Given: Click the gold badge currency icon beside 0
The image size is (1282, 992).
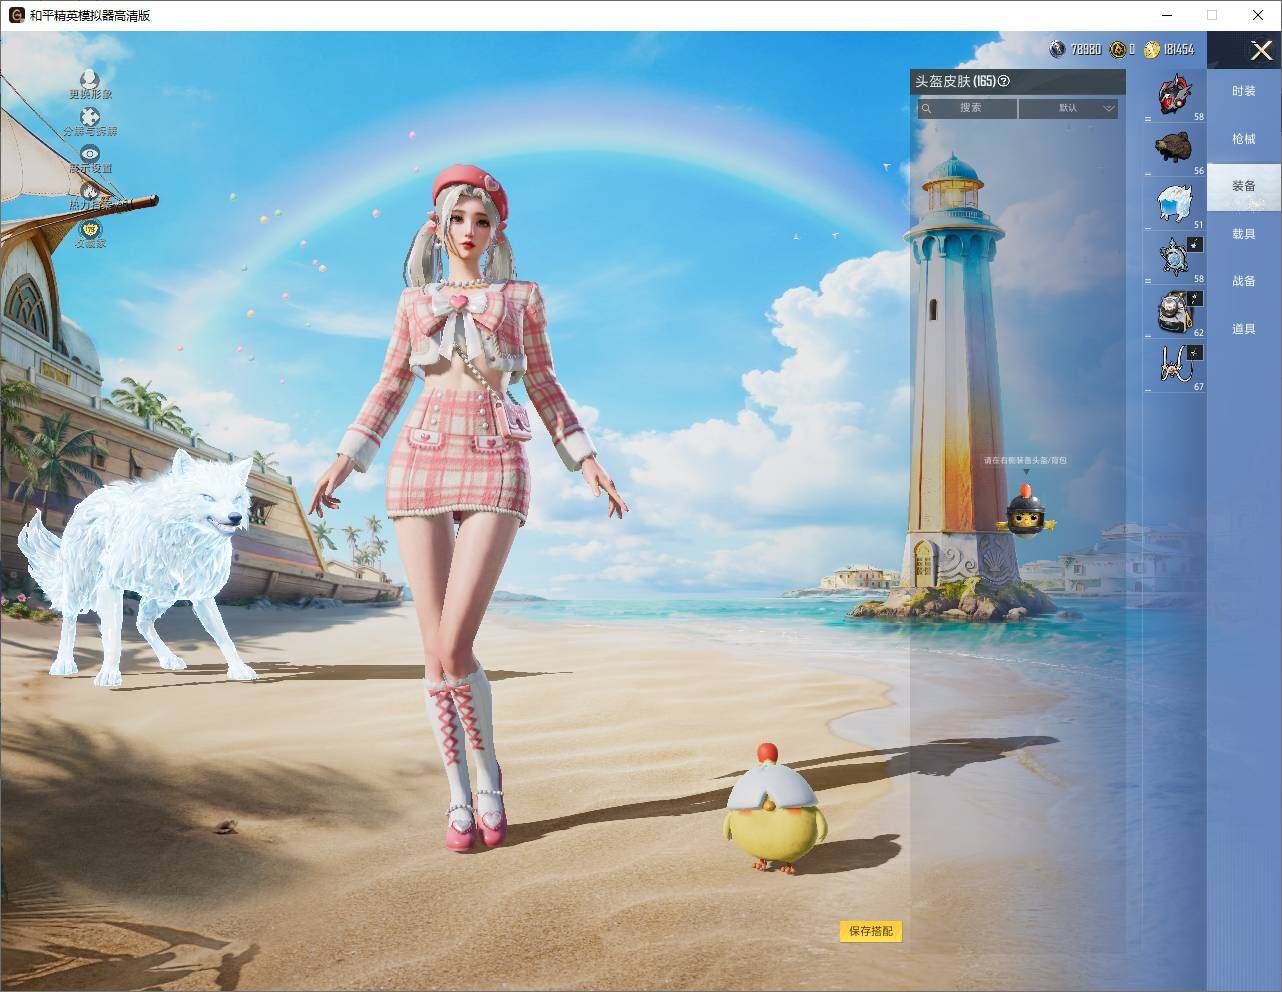Looking at the screenshot, I should [x=1118, y=48].
